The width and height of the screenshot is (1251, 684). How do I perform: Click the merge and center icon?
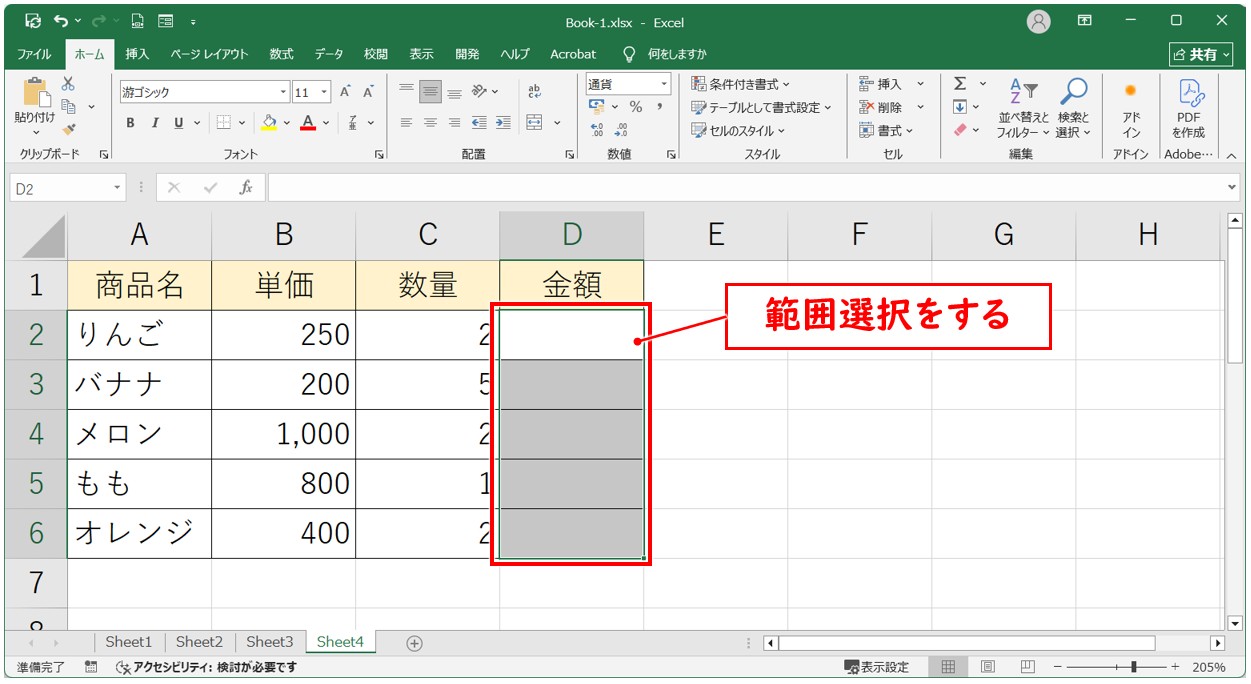pyautogui.click(x=534, y=123)
